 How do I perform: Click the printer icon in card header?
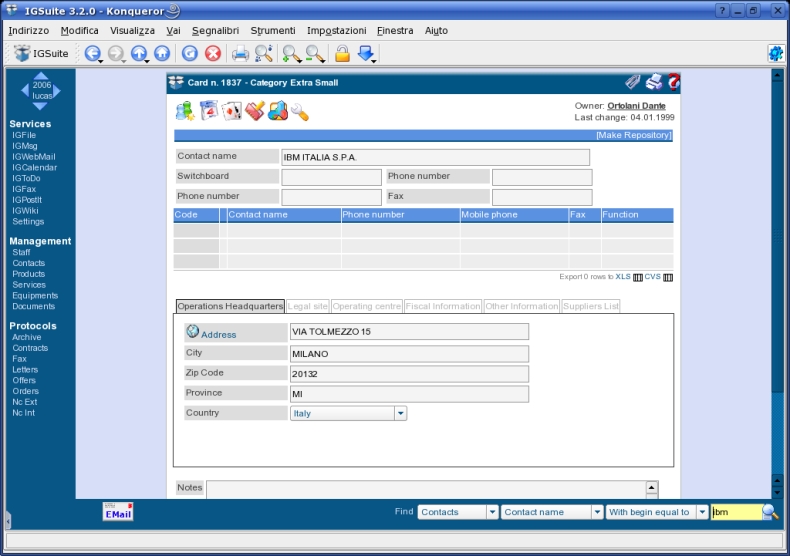point(654,82)
